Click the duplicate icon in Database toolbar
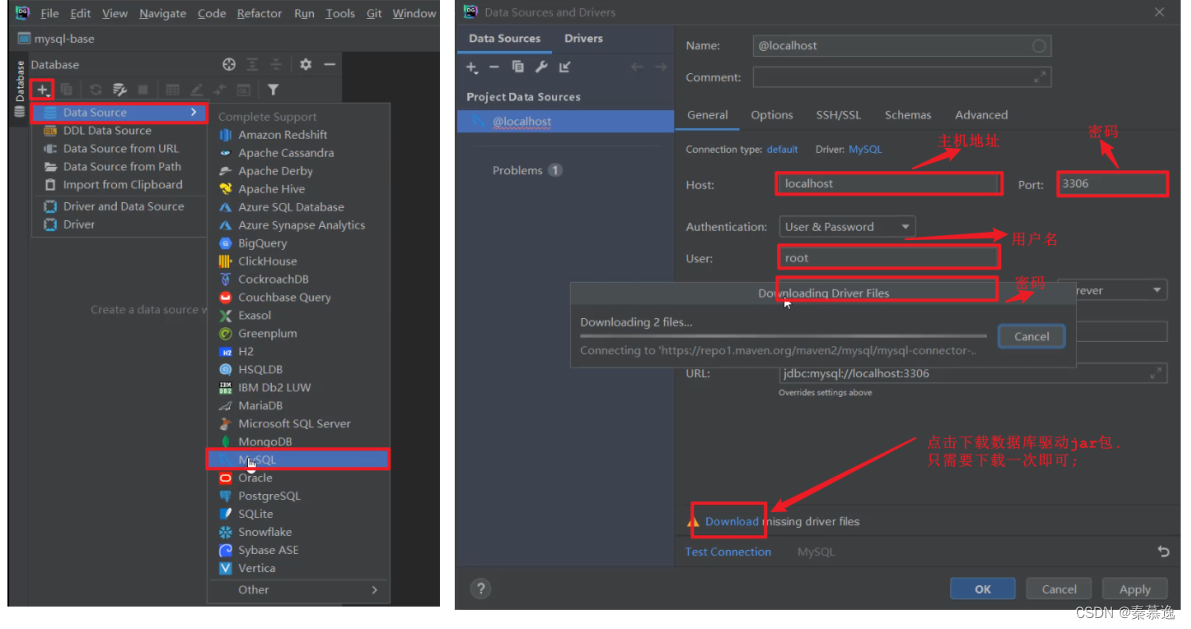 pos(66,90)
